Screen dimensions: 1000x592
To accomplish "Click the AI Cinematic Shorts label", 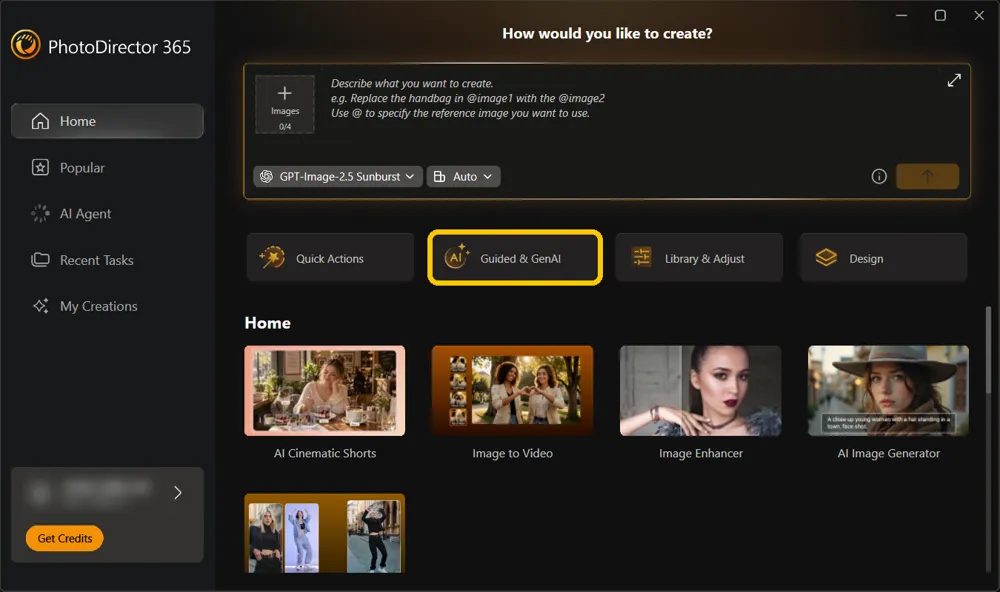I will pyautogui.click(x=325, y=454).
